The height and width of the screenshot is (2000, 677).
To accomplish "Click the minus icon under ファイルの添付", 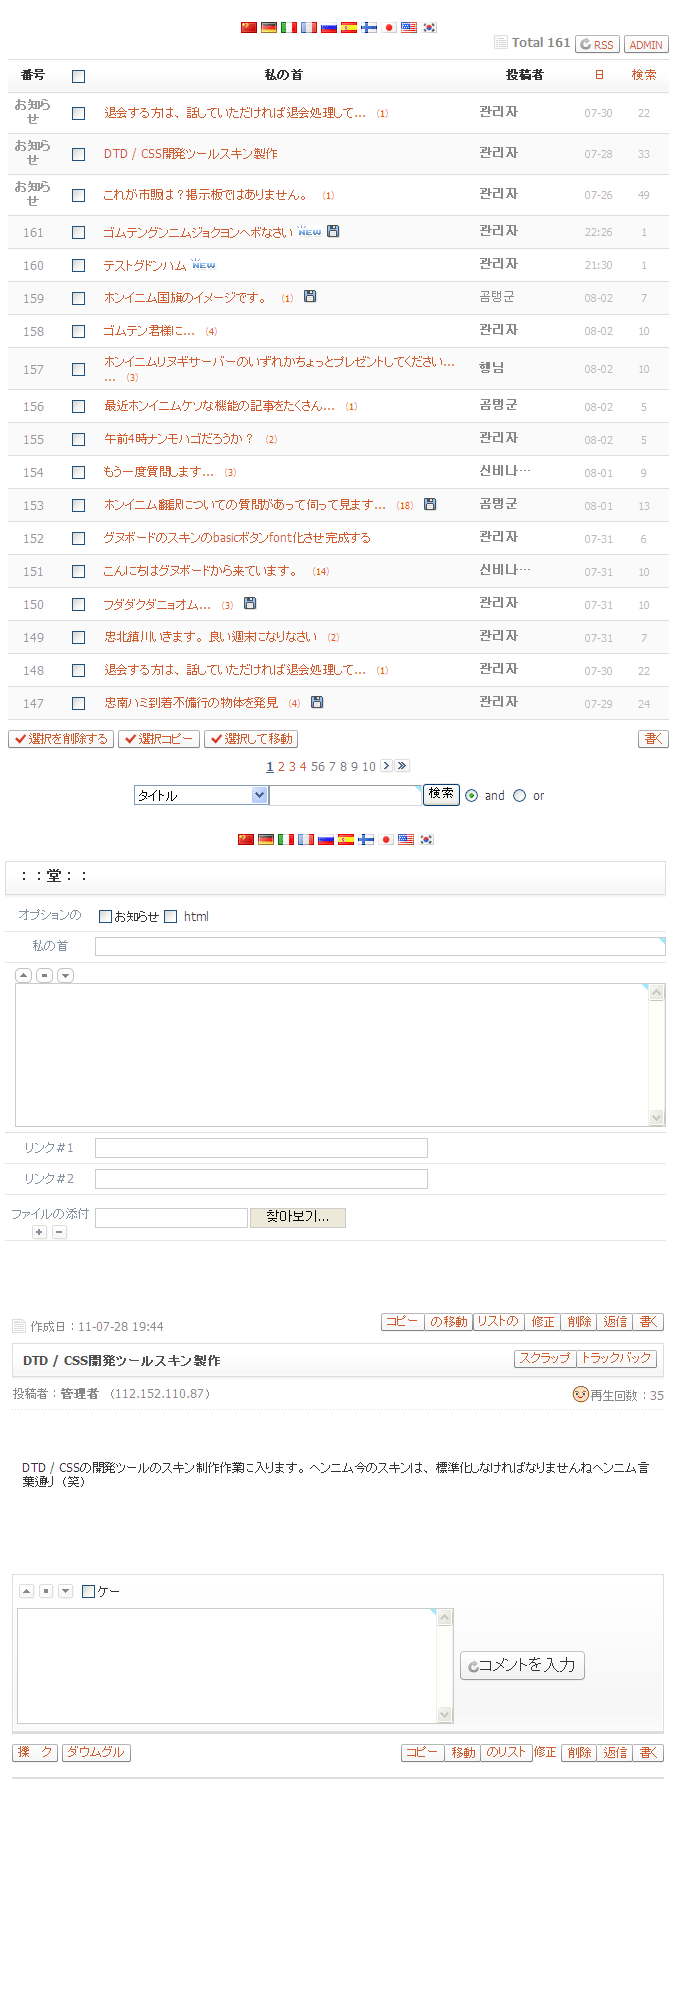I will pyautogui.click(x=59, y=1232).
